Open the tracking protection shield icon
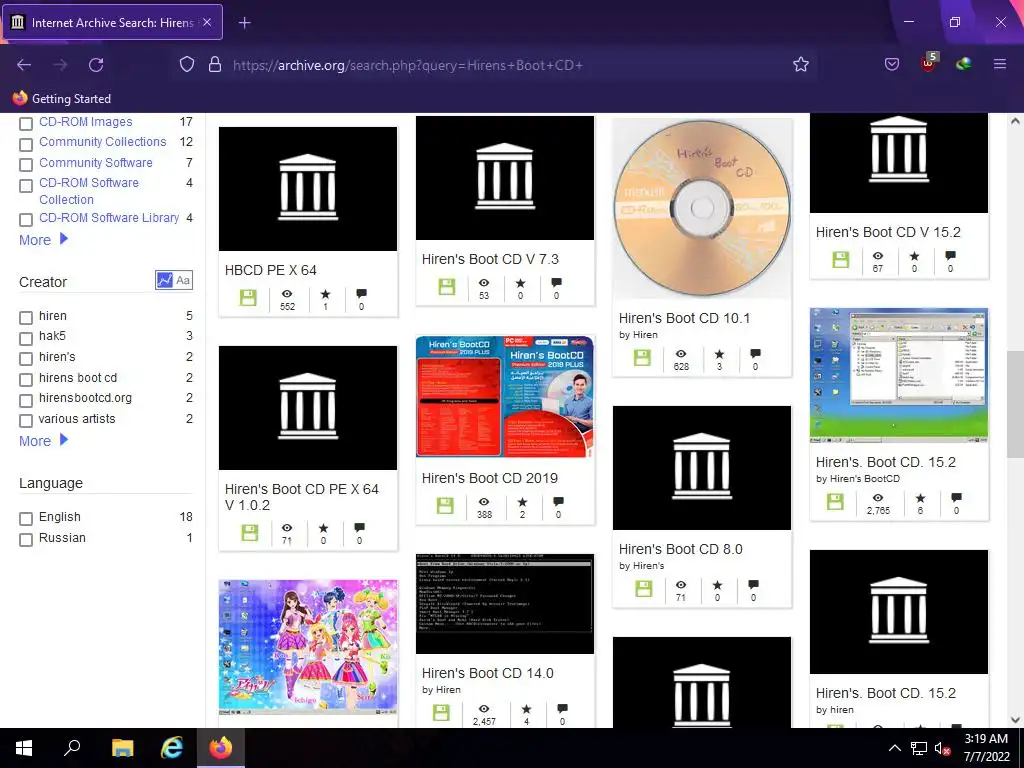The width and height of the screenshot is (1024, 768). click(x=187, y=64)
